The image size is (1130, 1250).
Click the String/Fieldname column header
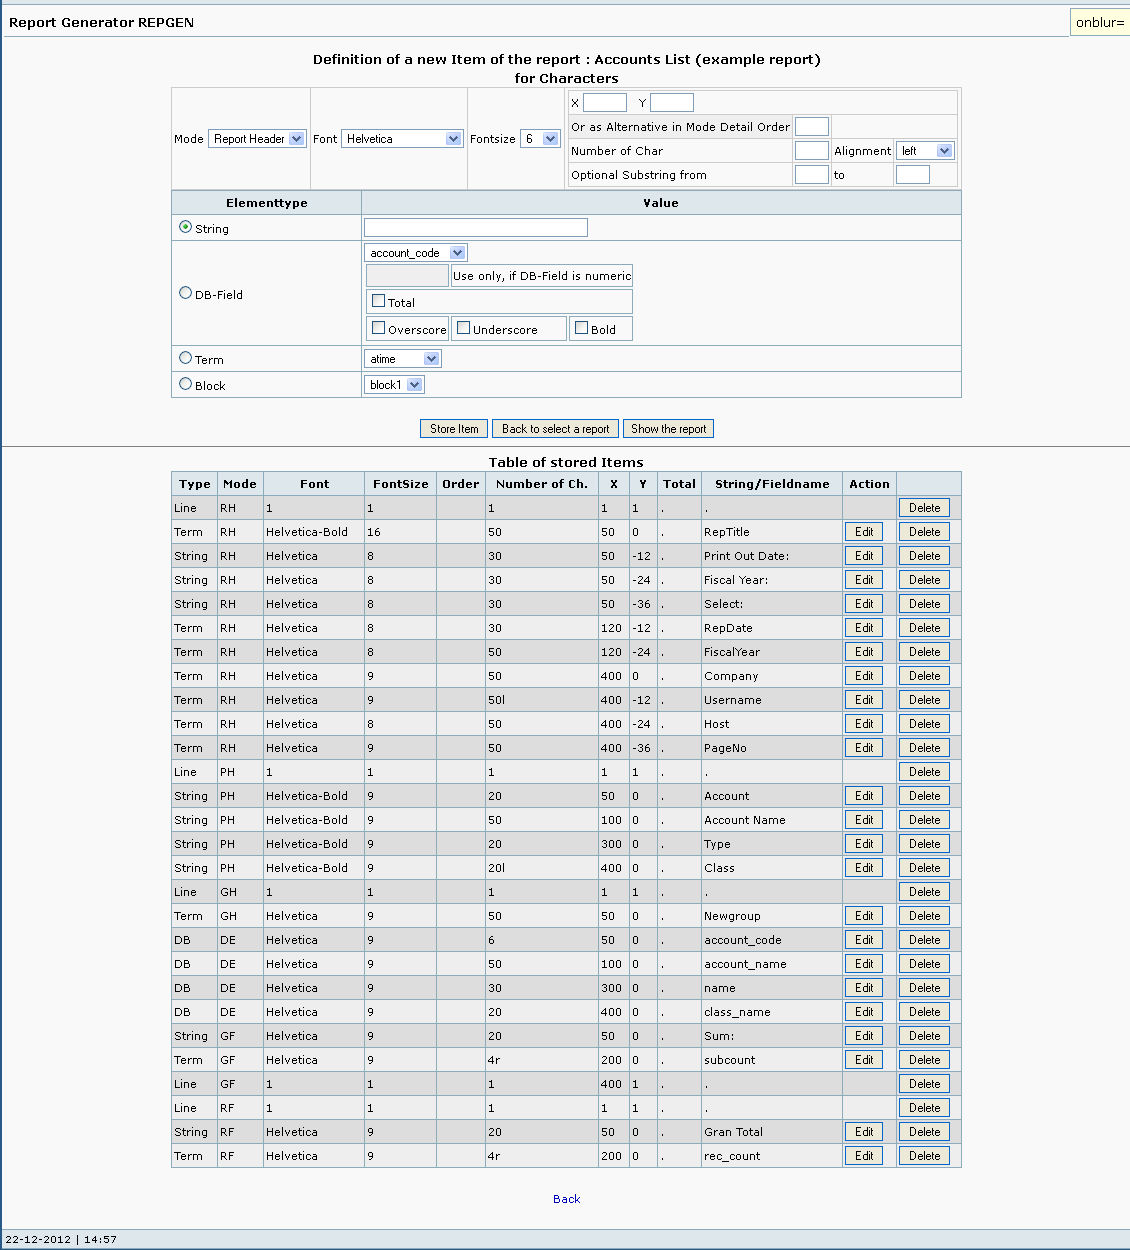point(772,484)
